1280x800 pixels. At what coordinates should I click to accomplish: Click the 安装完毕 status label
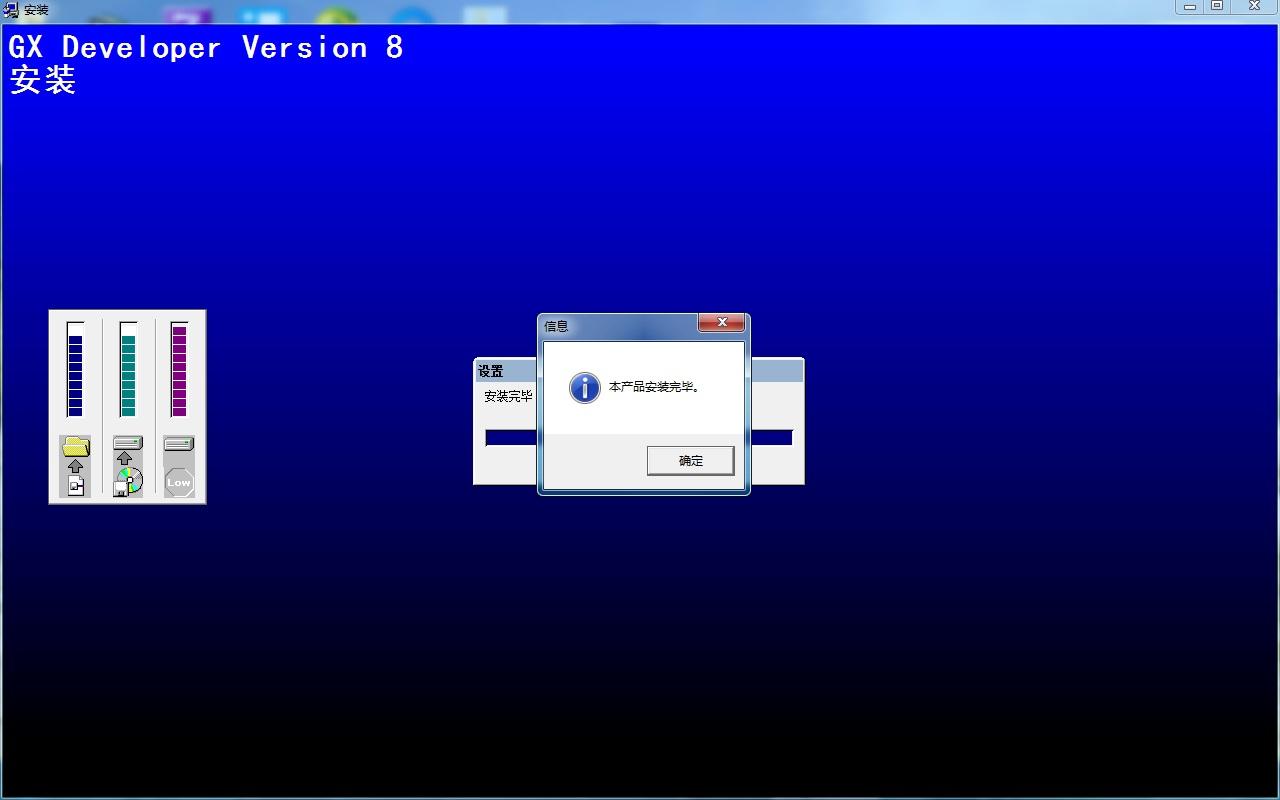[508, 396]
